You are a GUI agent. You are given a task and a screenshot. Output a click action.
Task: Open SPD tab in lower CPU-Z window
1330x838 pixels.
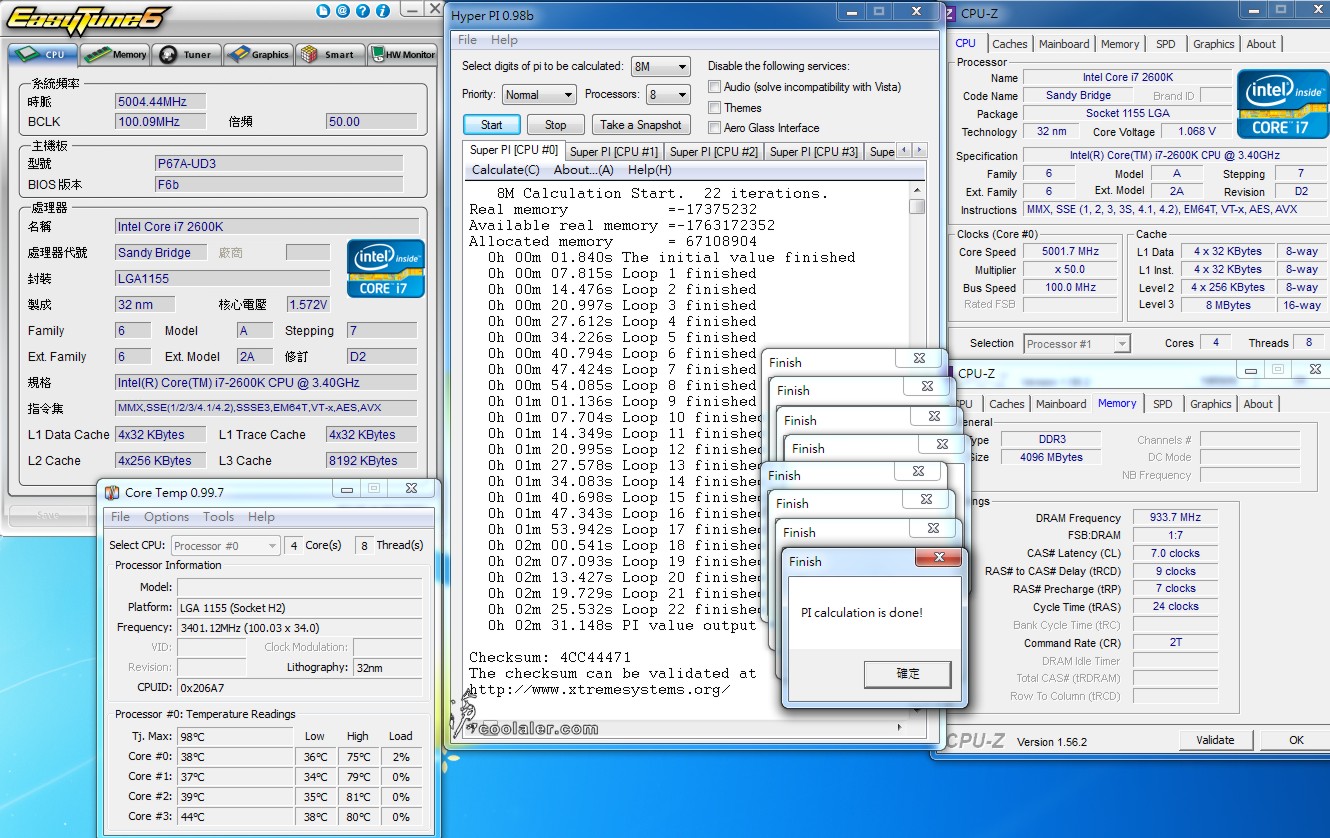pyautogui.click(x=1163, y=404)
